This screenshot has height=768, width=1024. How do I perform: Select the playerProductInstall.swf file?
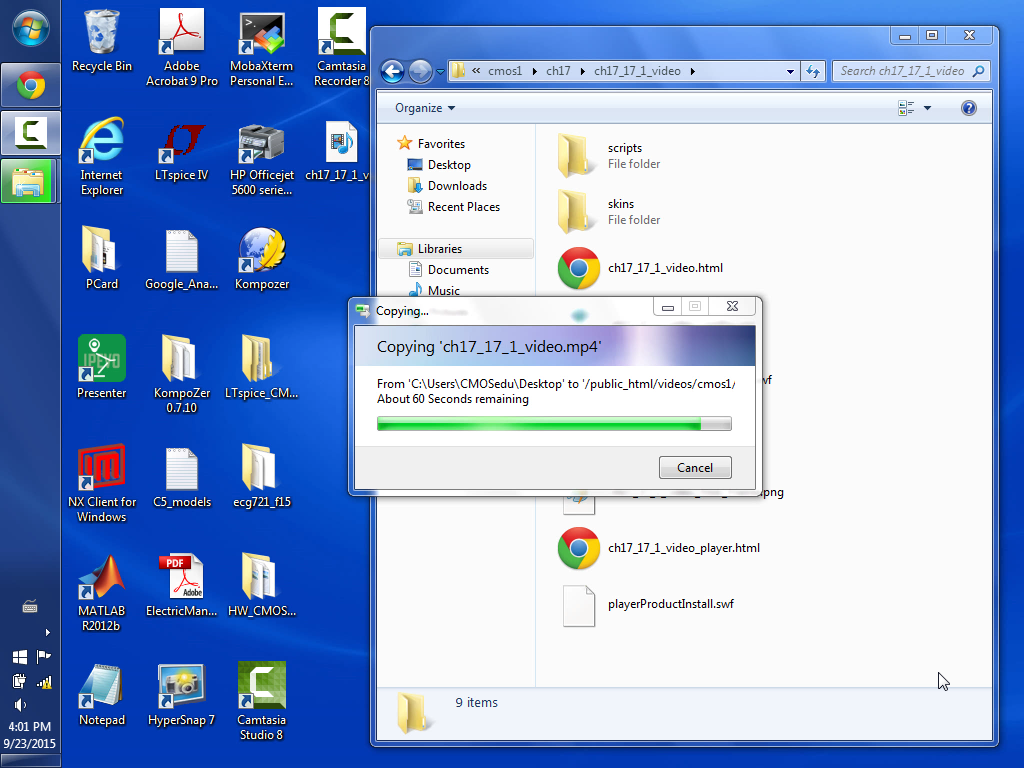tap(648, 605)
